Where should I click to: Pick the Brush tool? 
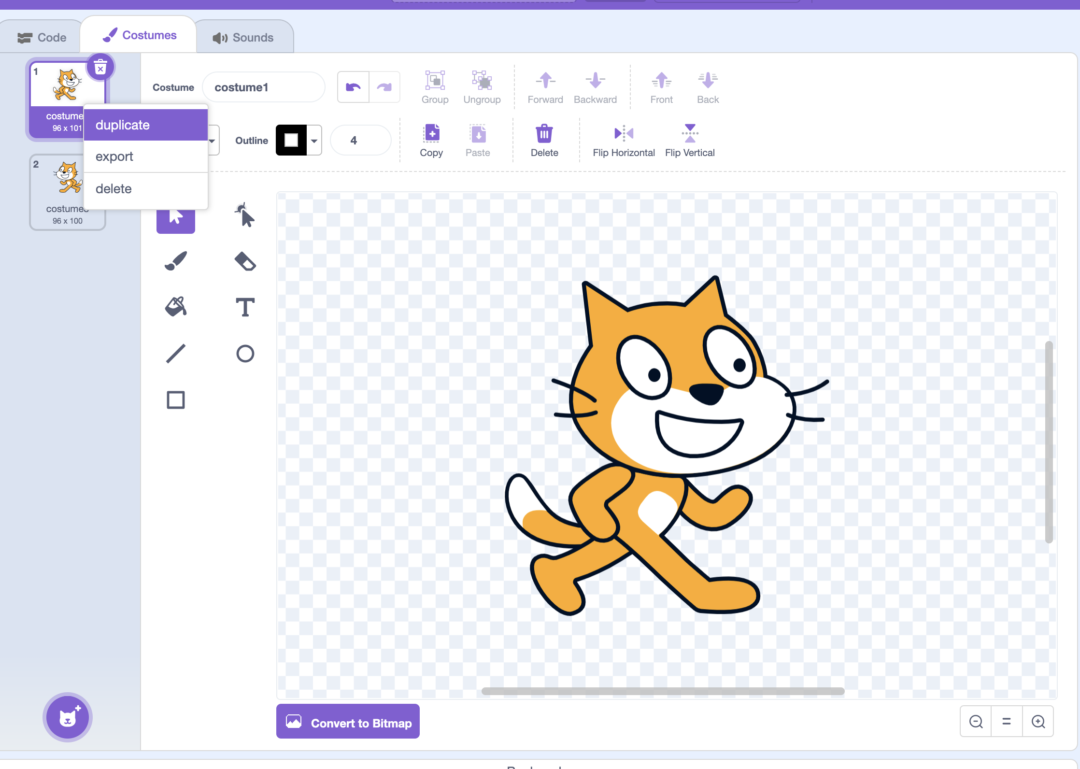click(175, 261)
